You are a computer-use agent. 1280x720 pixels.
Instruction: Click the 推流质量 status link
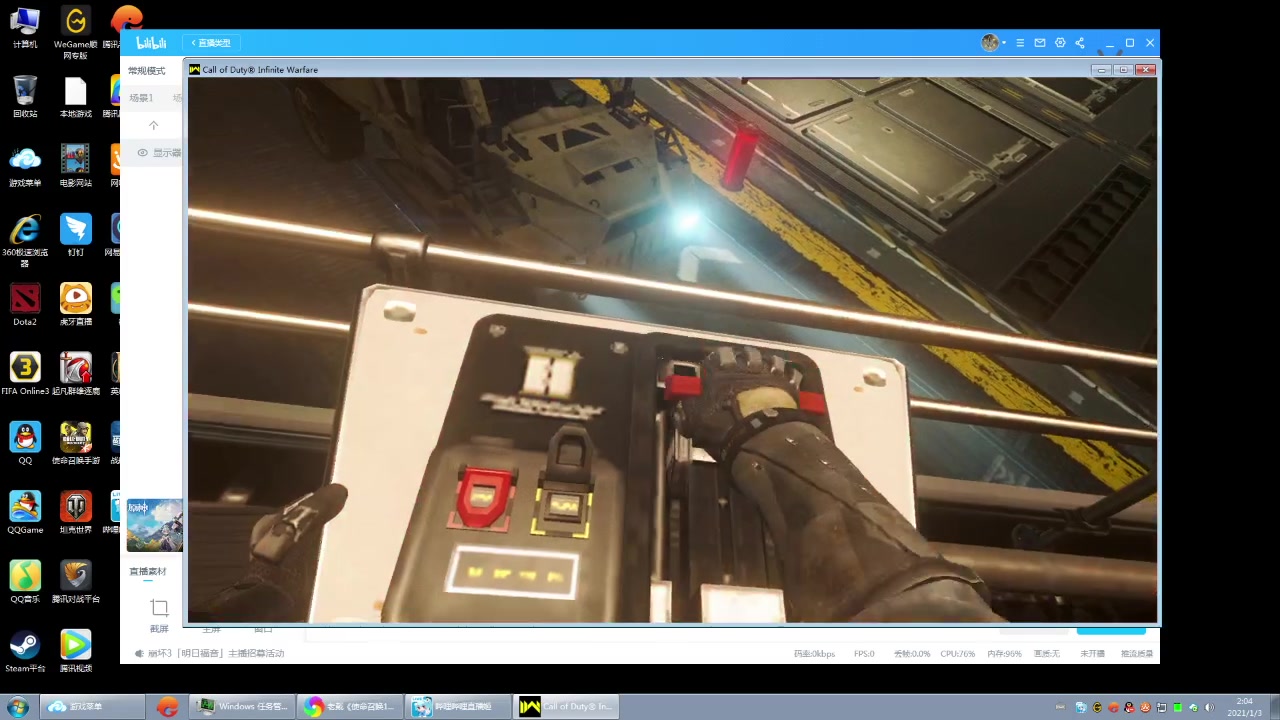1136,654
